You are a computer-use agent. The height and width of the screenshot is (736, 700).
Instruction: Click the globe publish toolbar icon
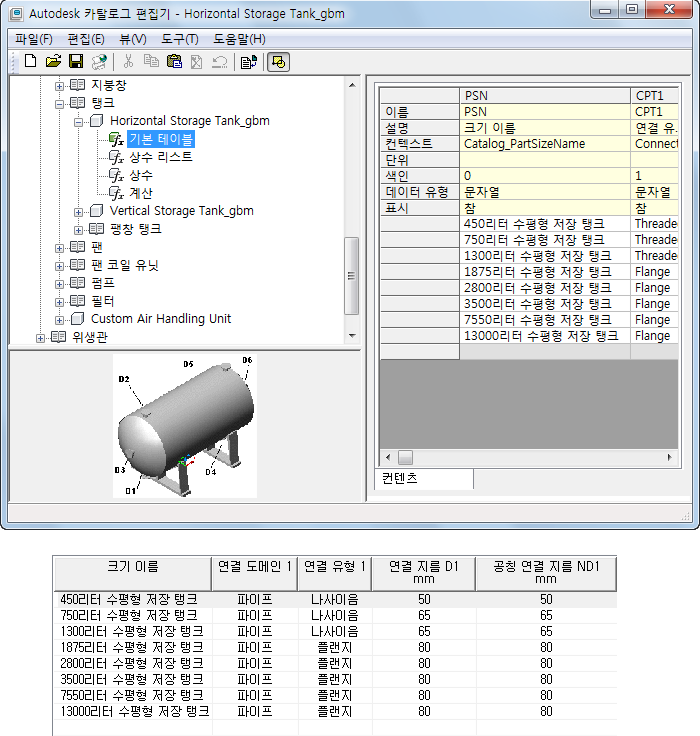pos(99,61)
